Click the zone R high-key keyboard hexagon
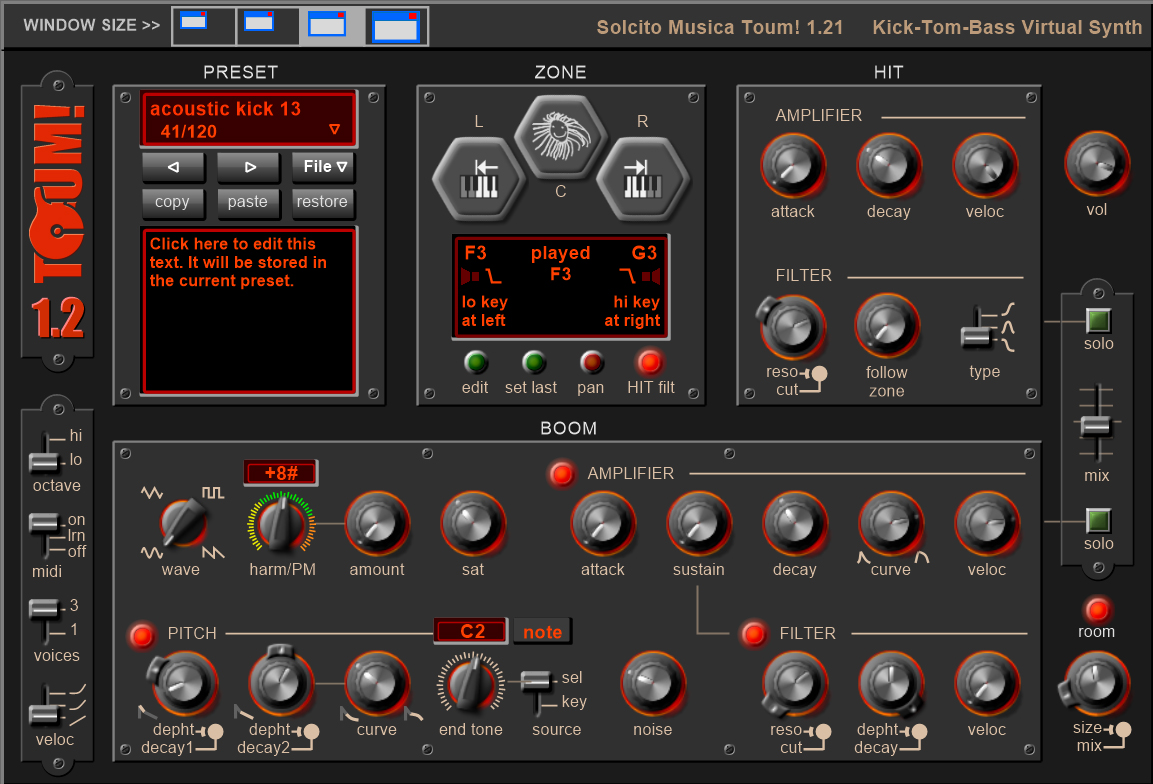The image size is (1153, 784). point(643,179)
